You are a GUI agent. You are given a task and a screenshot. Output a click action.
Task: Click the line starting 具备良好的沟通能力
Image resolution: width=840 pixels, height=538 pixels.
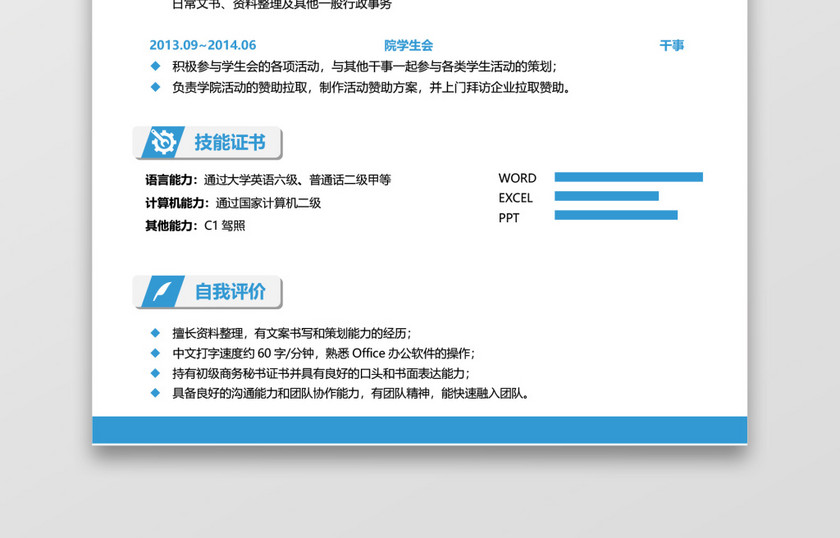point(351,393)
